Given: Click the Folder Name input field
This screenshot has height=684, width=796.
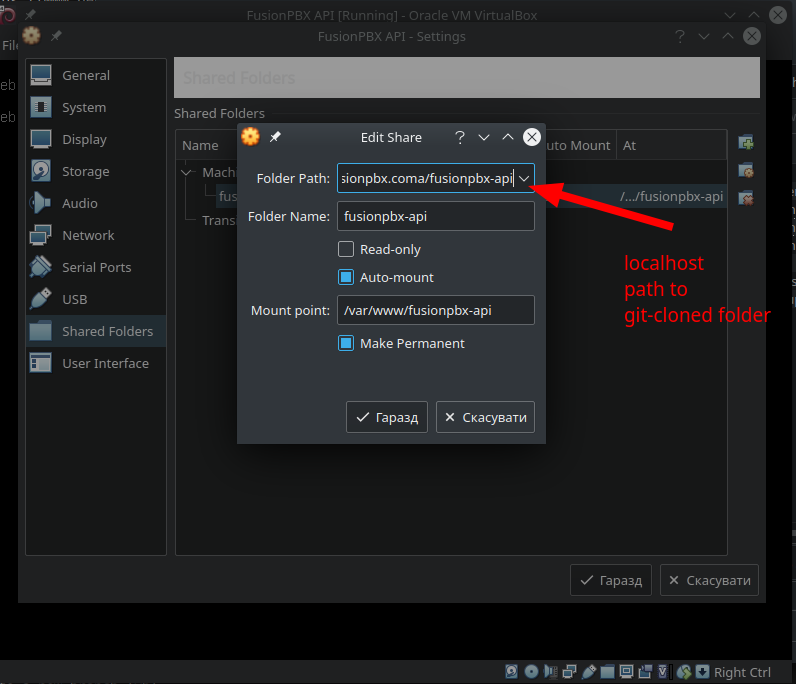Looking at the screenshot, I should (x=436, y=216).
